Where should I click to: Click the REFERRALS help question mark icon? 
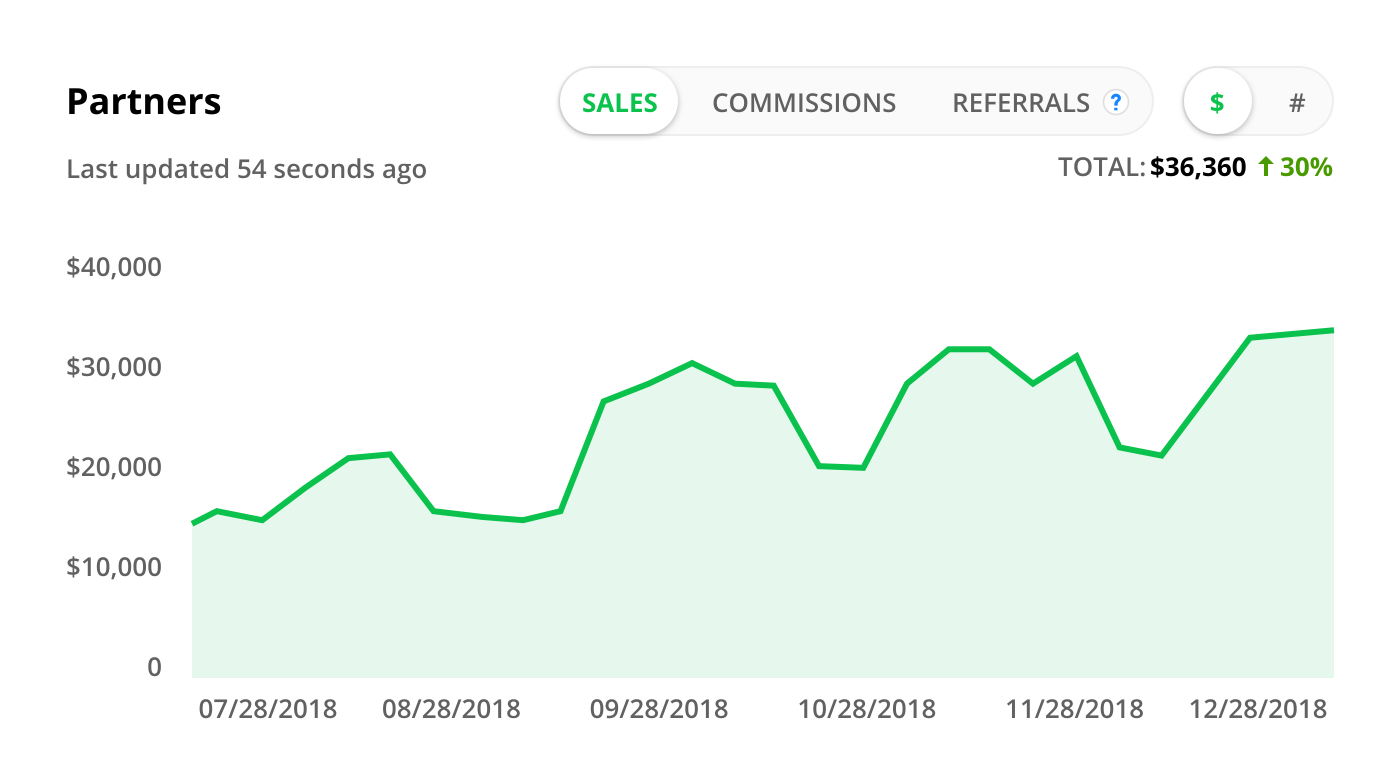tap(1117, 101)
